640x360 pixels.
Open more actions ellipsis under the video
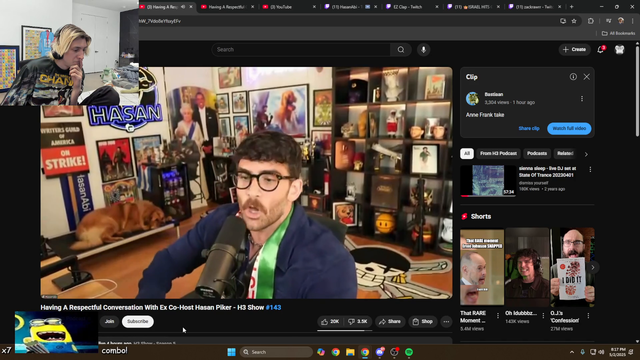pos(446,322)
